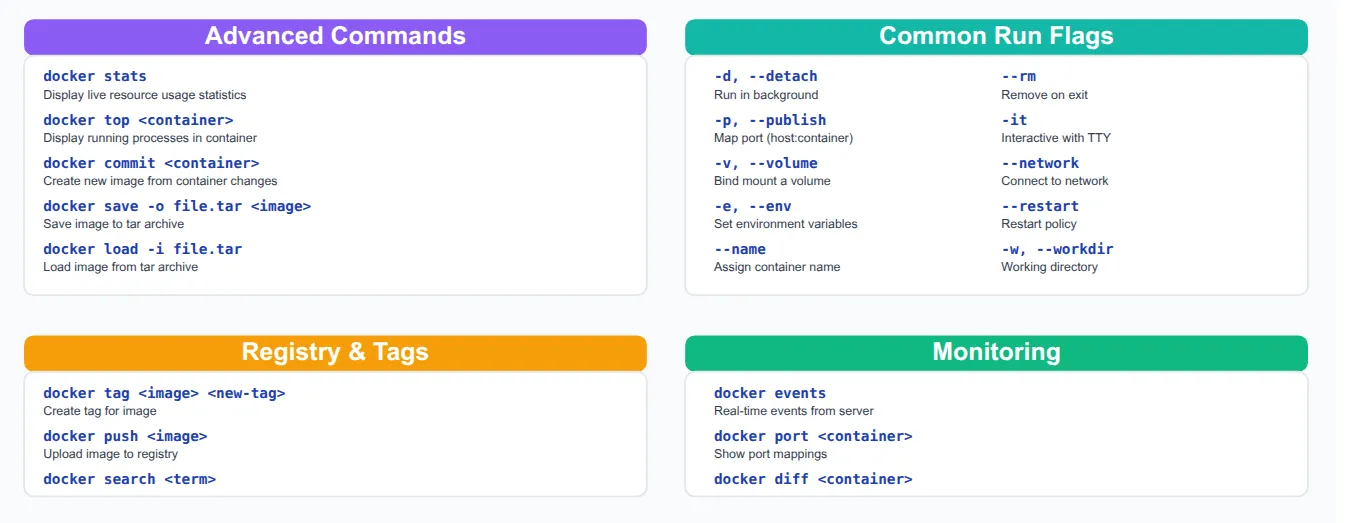The width and height of the screenshot is (1347, 523).
Task: Select the --restart flag
Action: [x=1040, y=206]
